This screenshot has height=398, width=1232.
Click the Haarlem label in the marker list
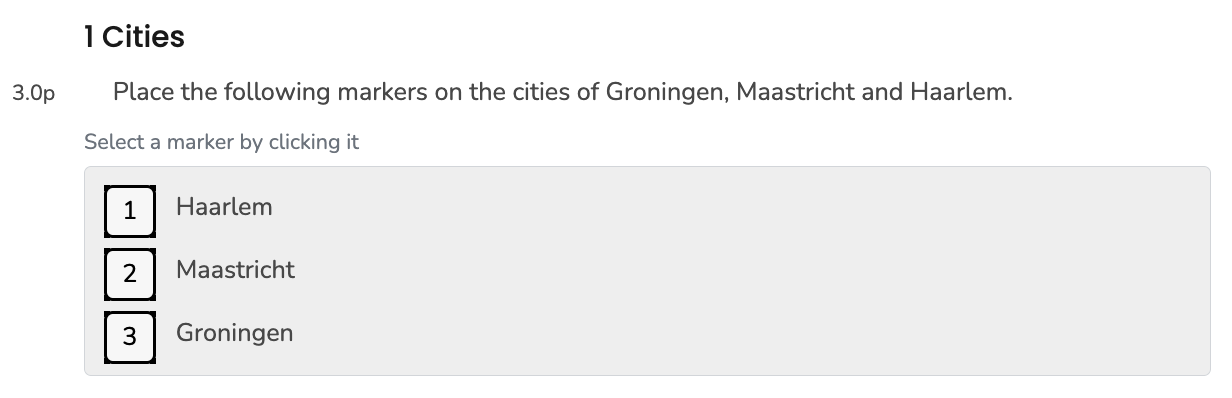coord(224,207)
